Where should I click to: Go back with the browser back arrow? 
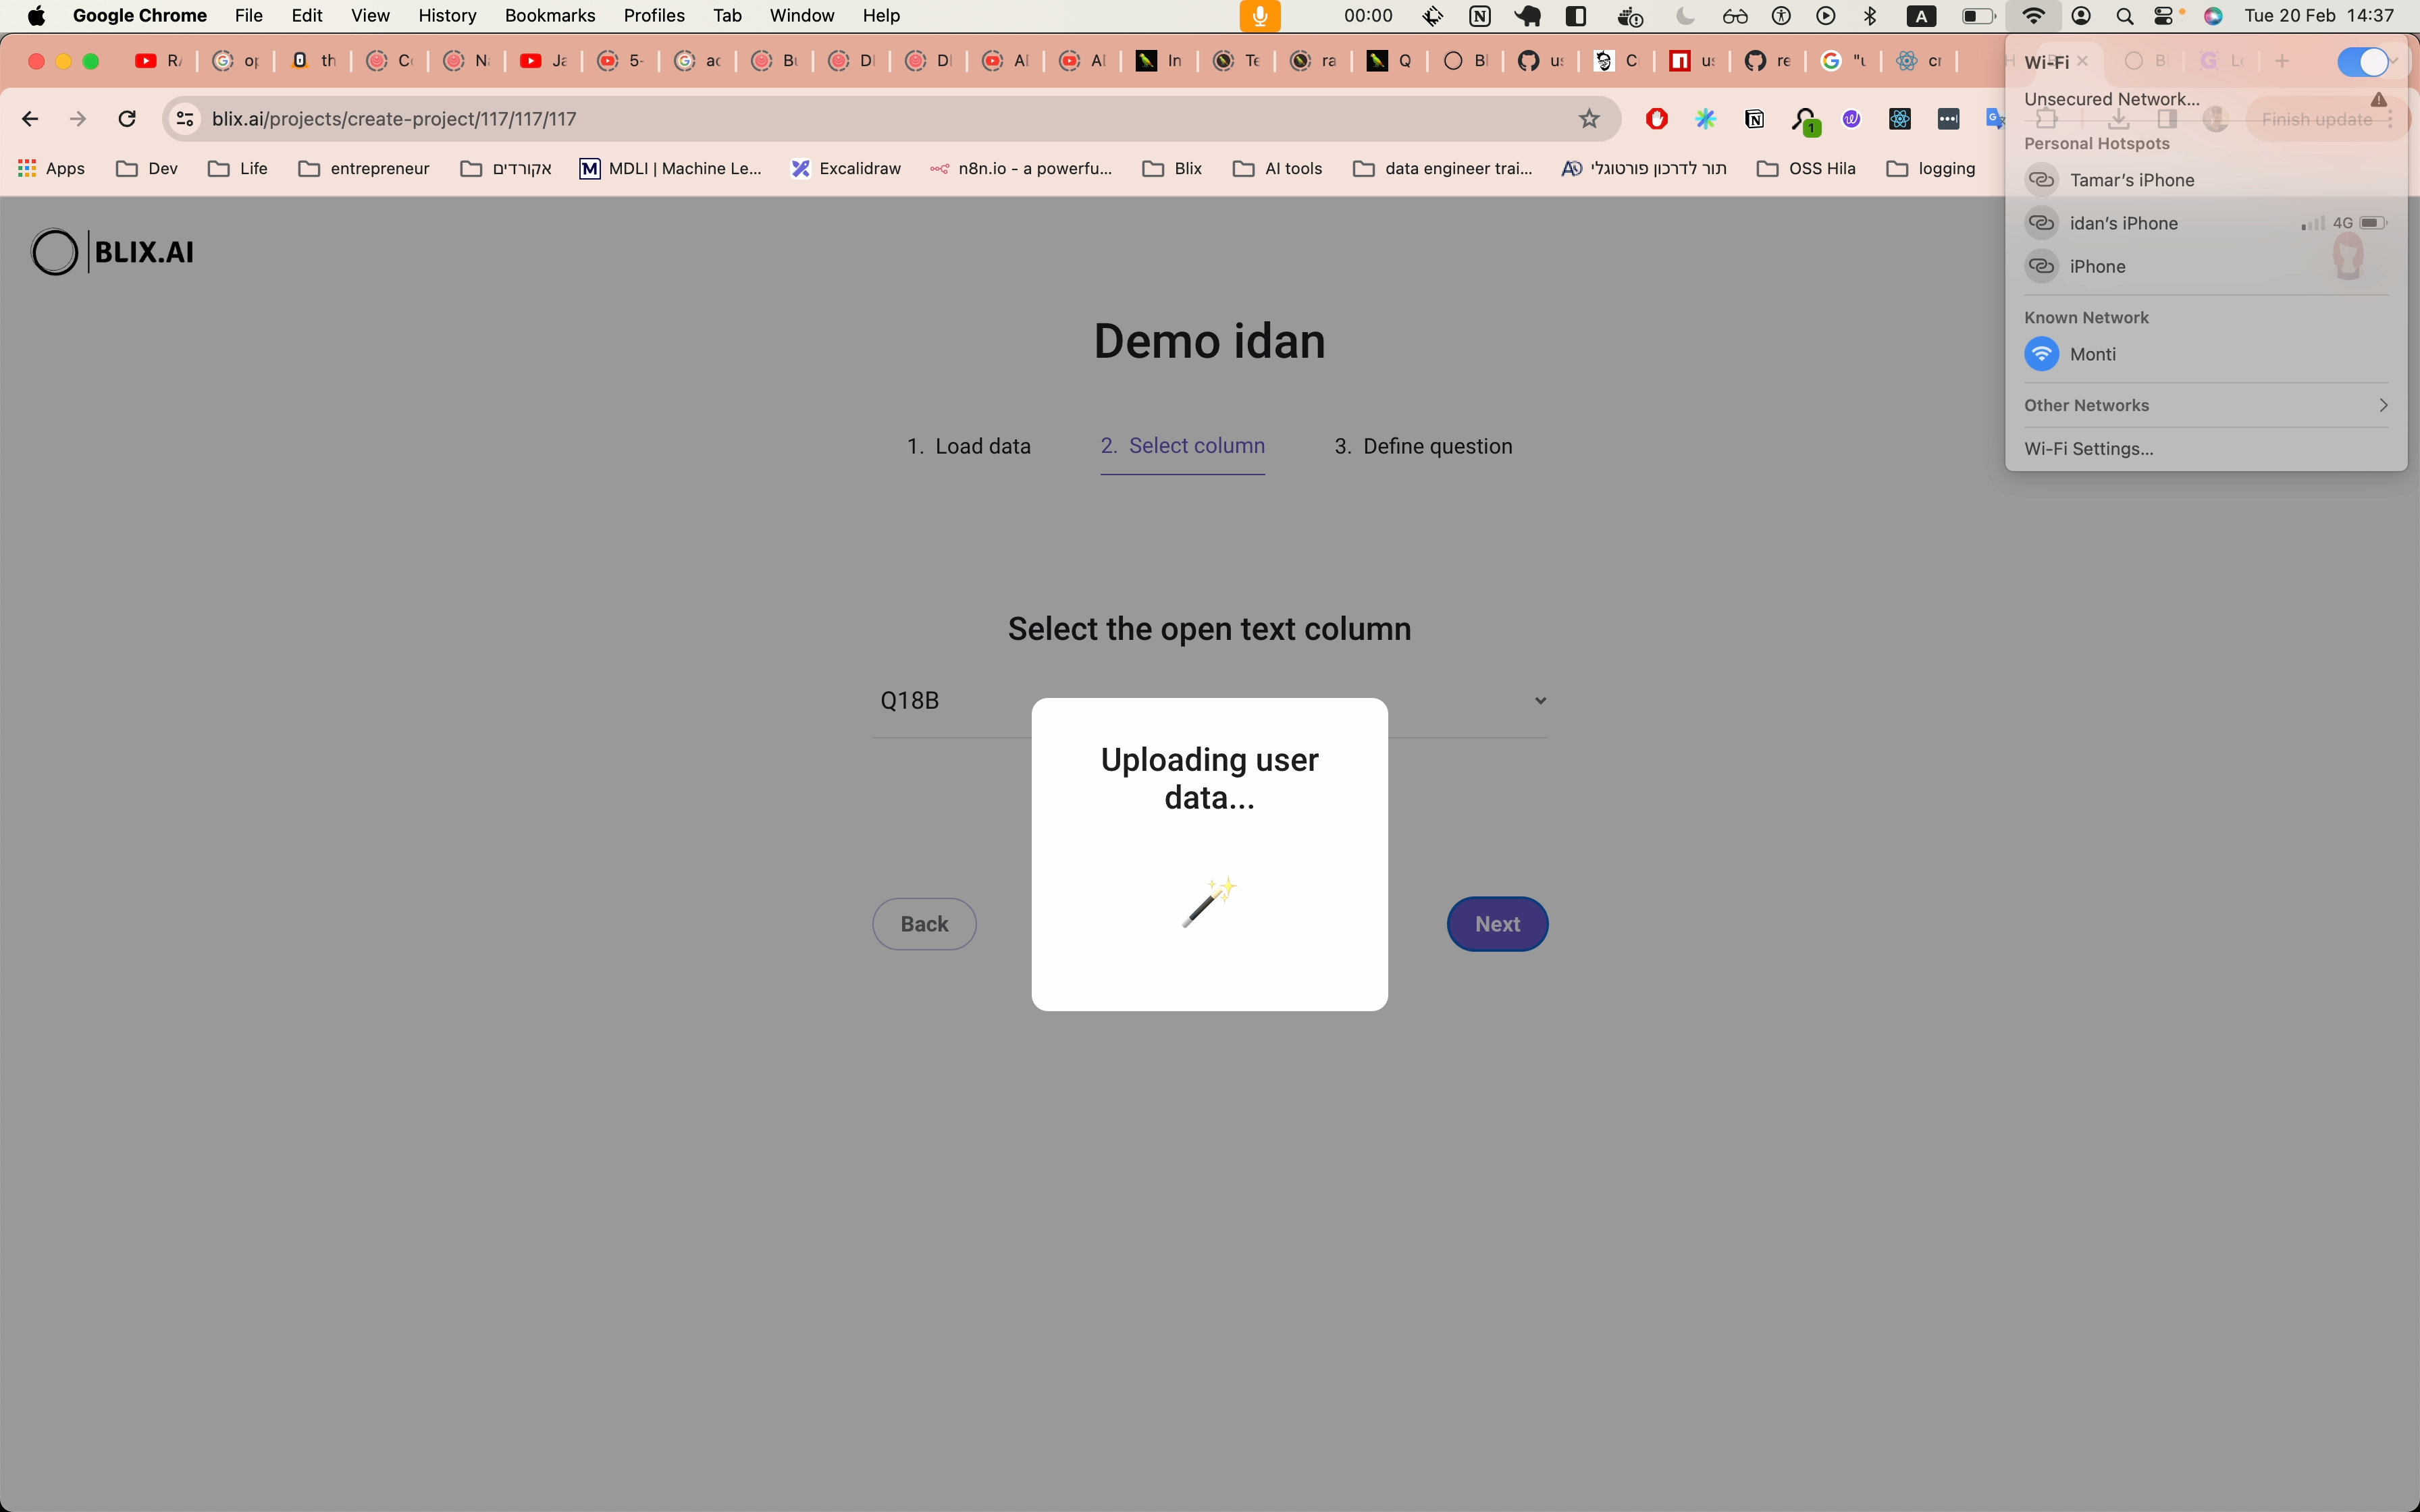(x=30, y=119)
